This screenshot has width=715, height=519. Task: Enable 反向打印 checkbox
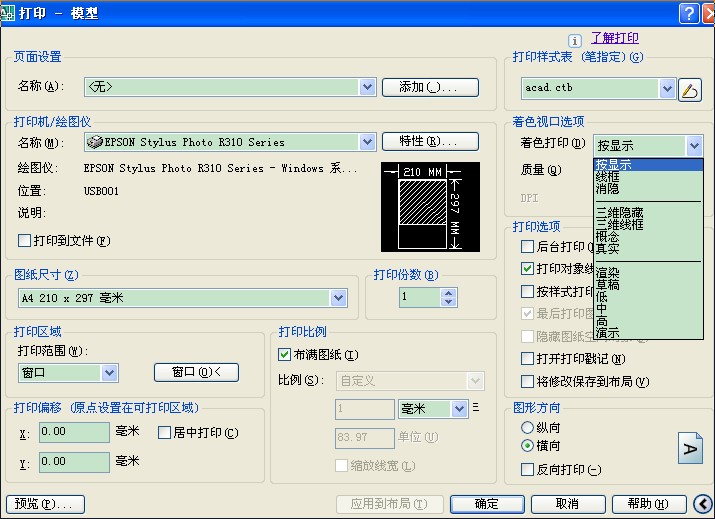[527, 469]
